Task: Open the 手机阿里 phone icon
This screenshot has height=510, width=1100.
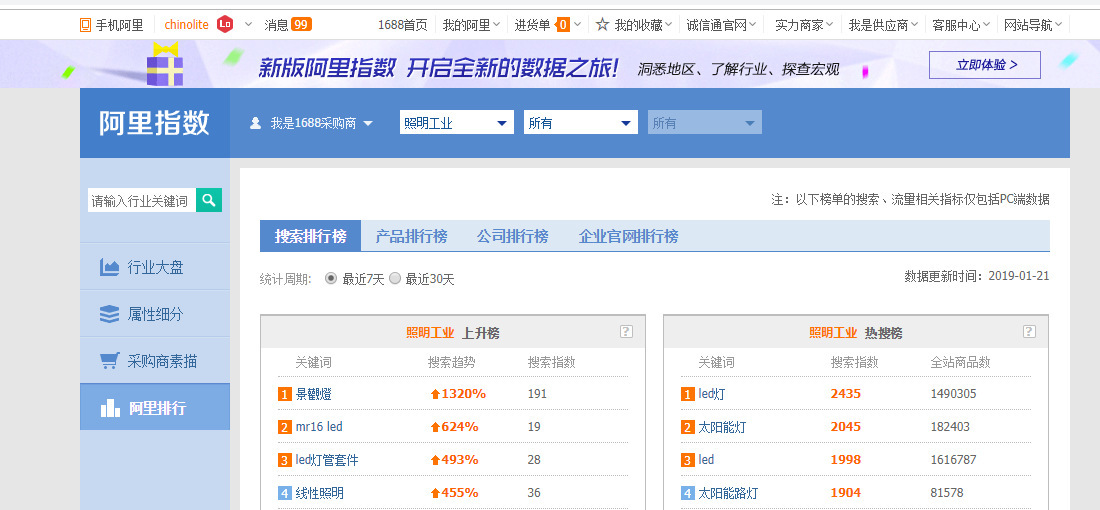Action: 86,25
